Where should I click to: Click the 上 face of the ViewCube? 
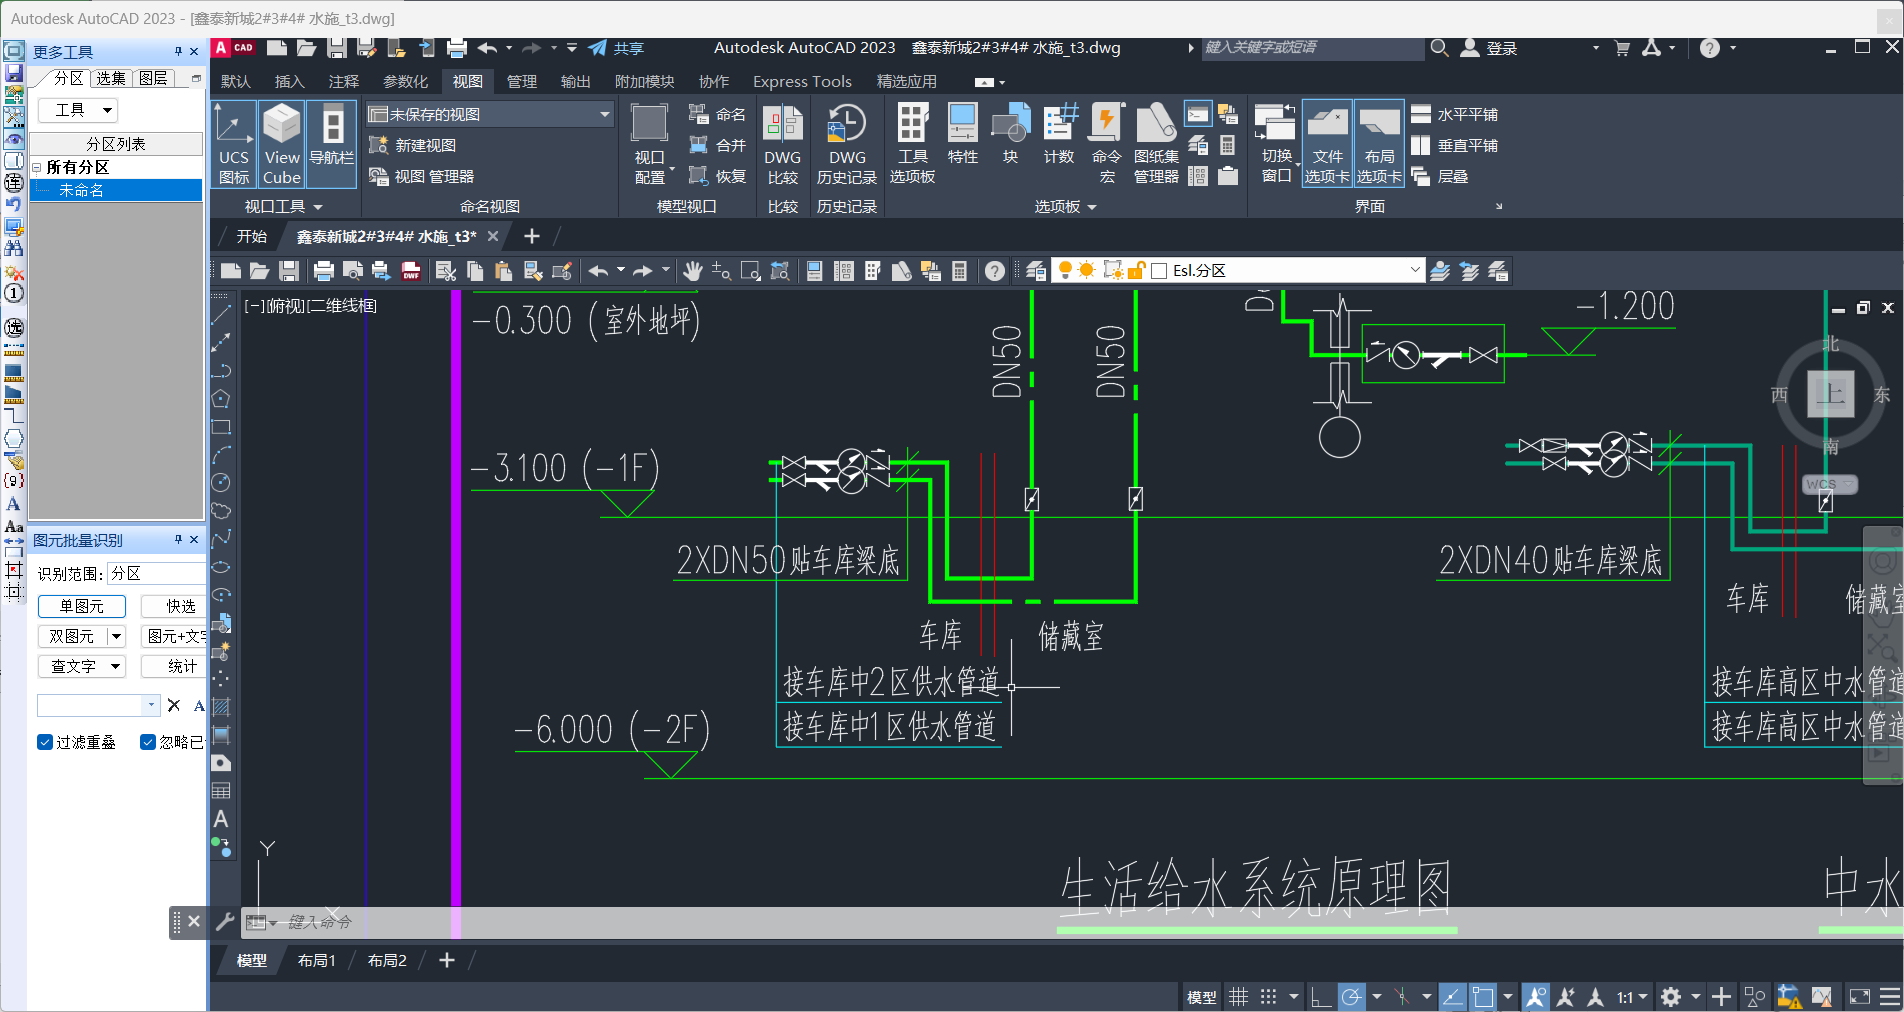(x=1830, y=394)
